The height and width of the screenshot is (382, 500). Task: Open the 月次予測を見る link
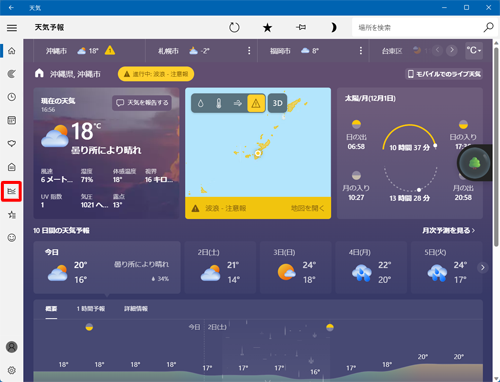coord(448,230)
